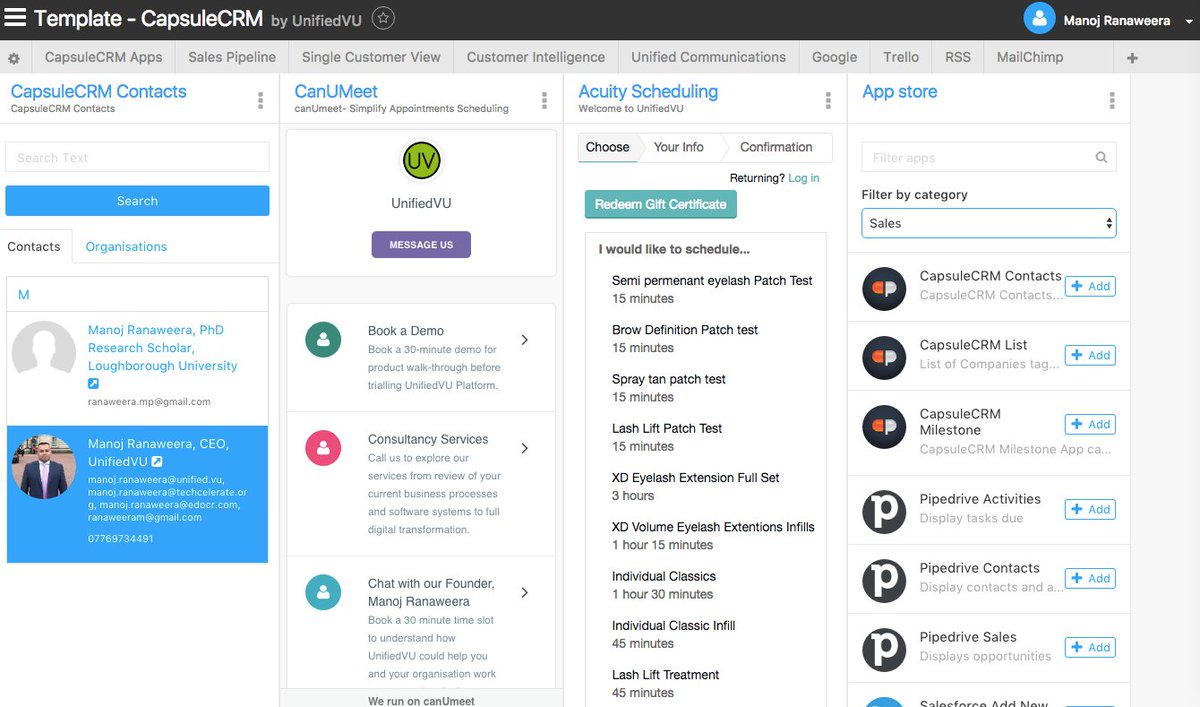Open the Filter by category dropdown

tap(988, 222)
